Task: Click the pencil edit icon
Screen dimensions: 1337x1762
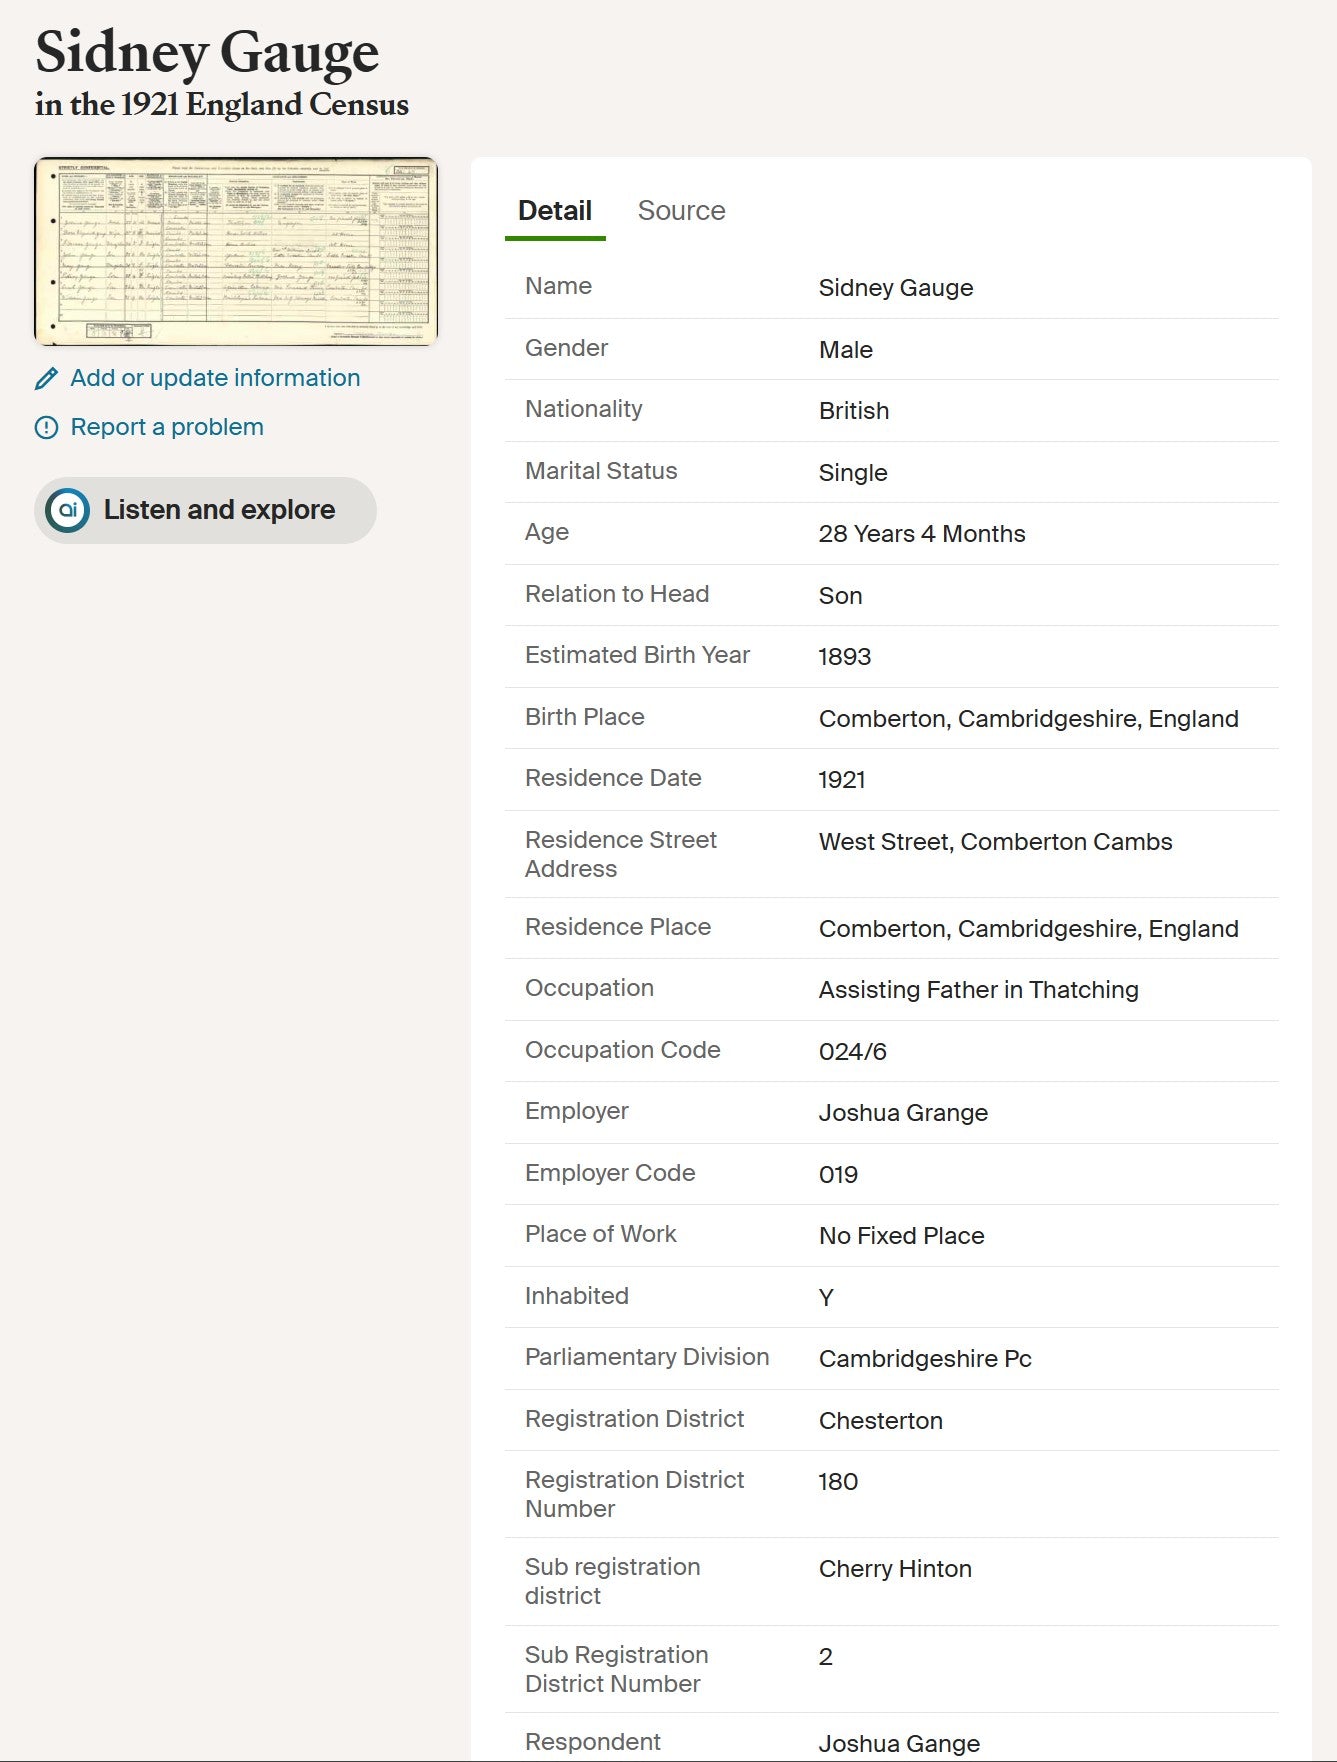Action: 46,379
